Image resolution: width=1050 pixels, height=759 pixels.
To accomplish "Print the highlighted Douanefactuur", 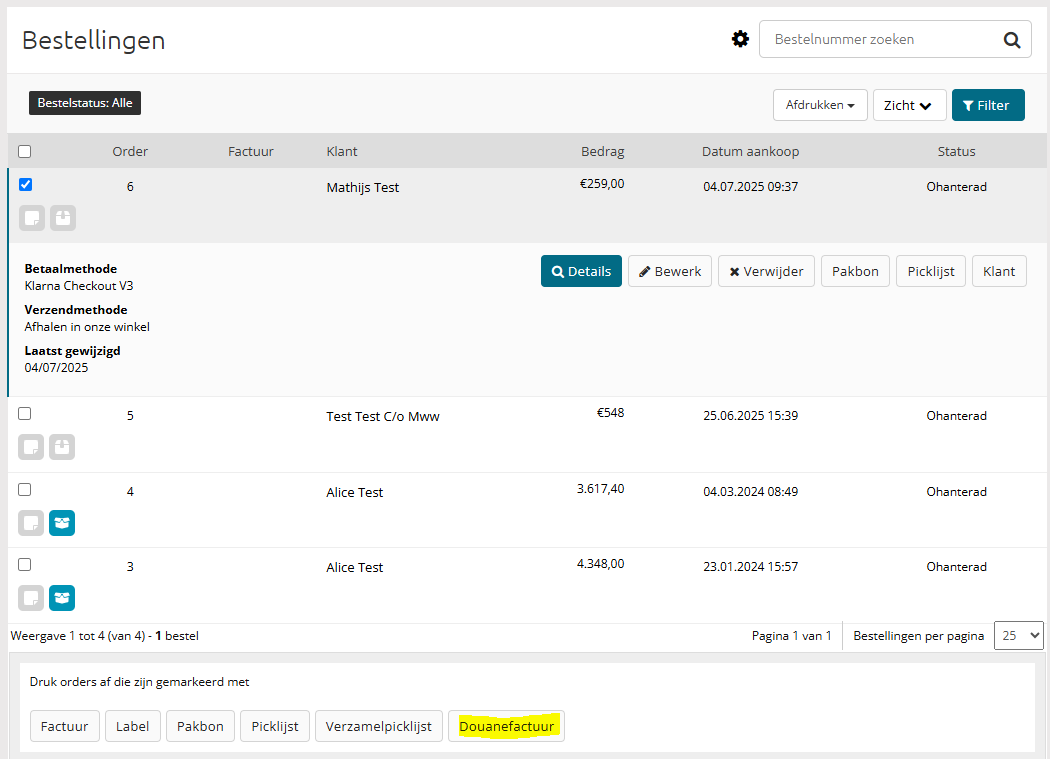I will pos(506,726).
